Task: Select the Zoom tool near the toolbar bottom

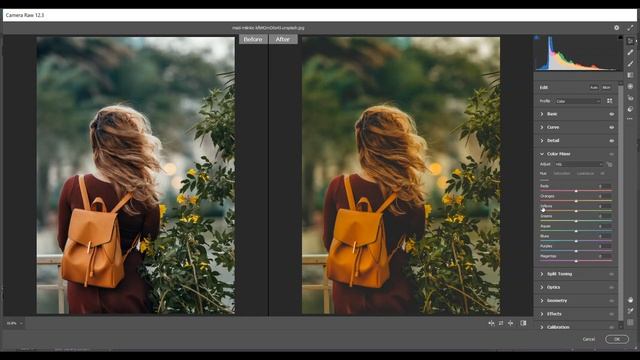Action: tap(630, 300)
